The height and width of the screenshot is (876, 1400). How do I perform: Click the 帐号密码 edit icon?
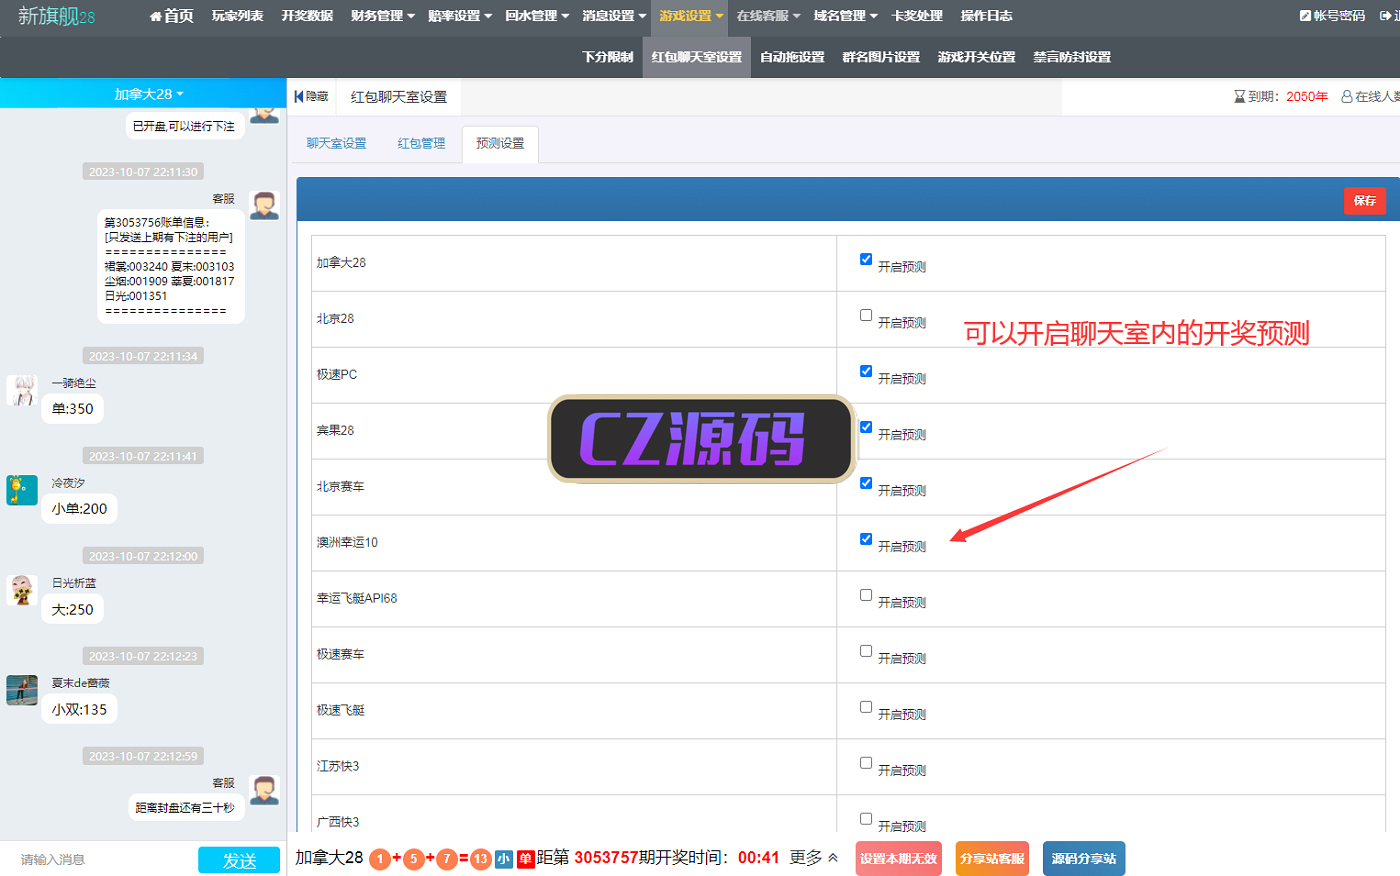pos(1305,16)
